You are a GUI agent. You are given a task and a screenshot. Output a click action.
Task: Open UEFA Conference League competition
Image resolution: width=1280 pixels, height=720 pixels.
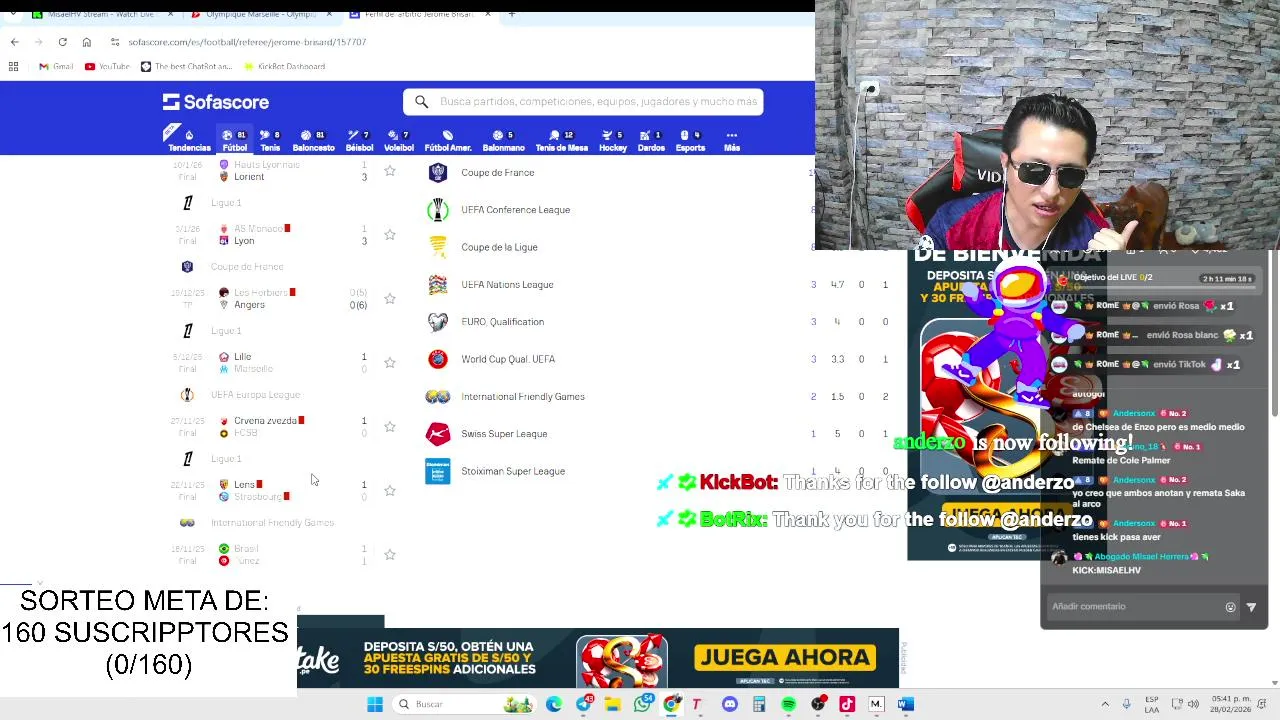(x=620, y=210)
